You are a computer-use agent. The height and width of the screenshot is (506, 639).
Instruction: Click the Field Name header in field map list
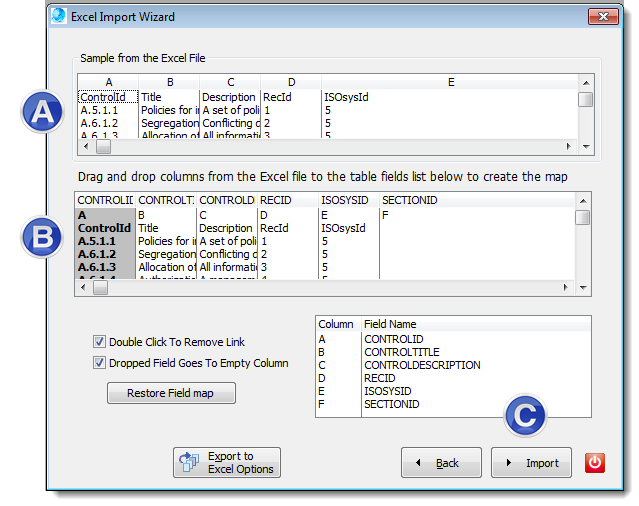[476, 324]
